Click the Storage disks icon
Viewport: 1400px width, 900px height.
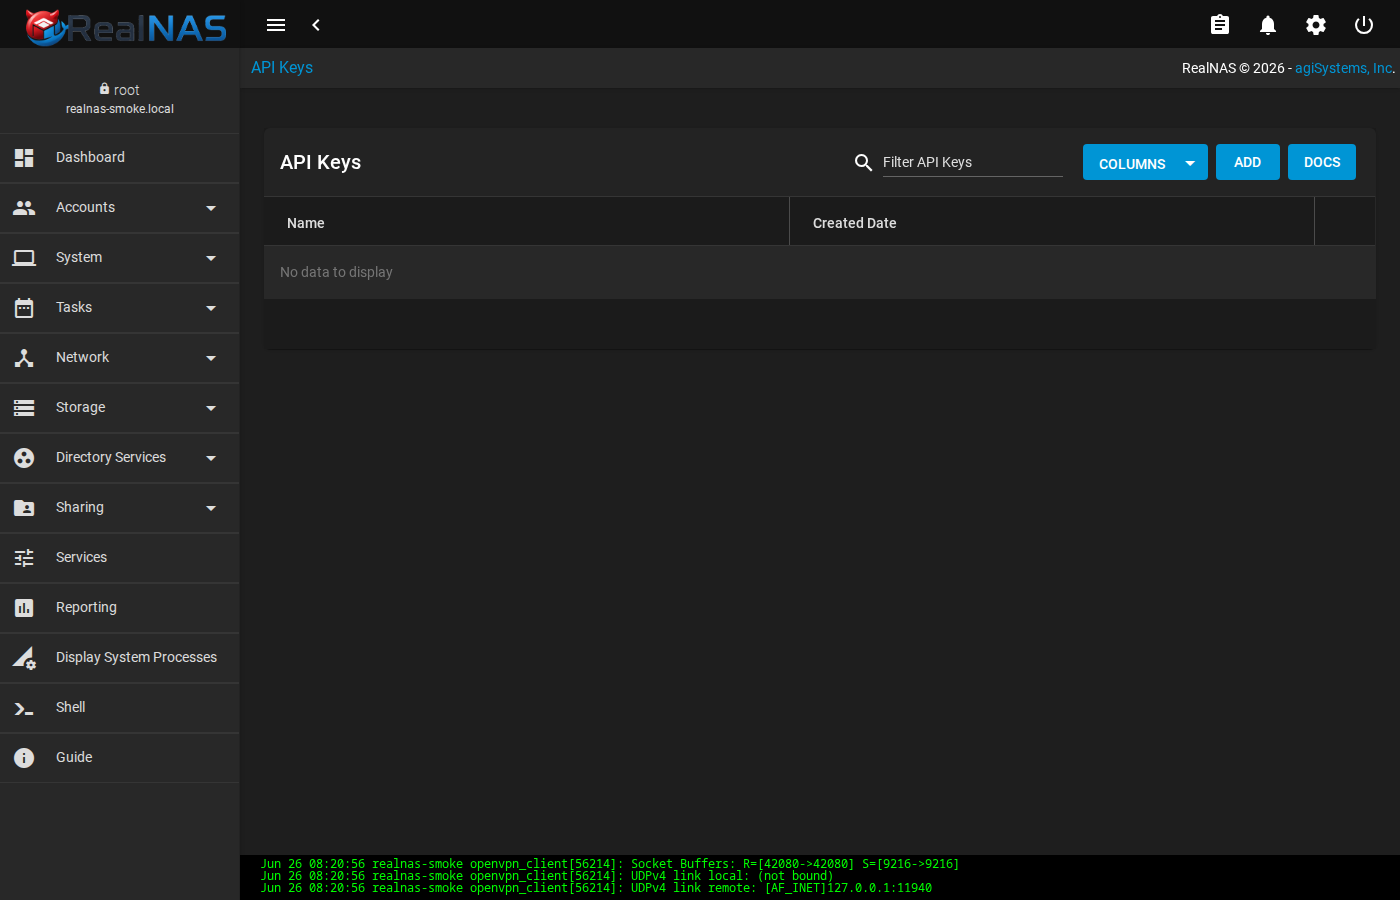tap(24, 408)
